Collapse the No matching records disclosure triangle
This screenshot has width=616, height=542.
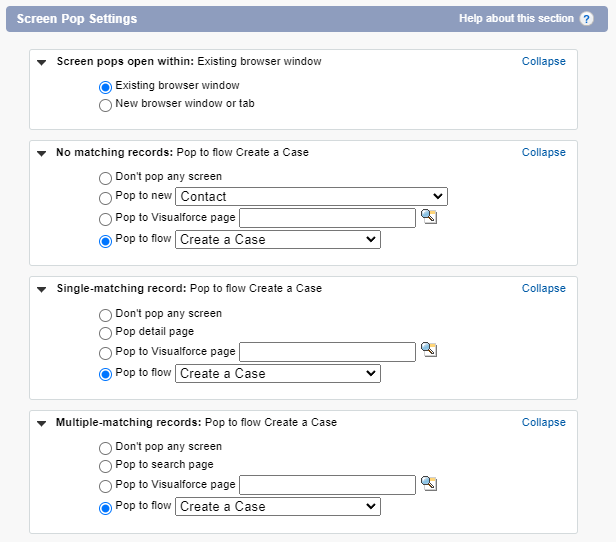[x=42, y=153]
